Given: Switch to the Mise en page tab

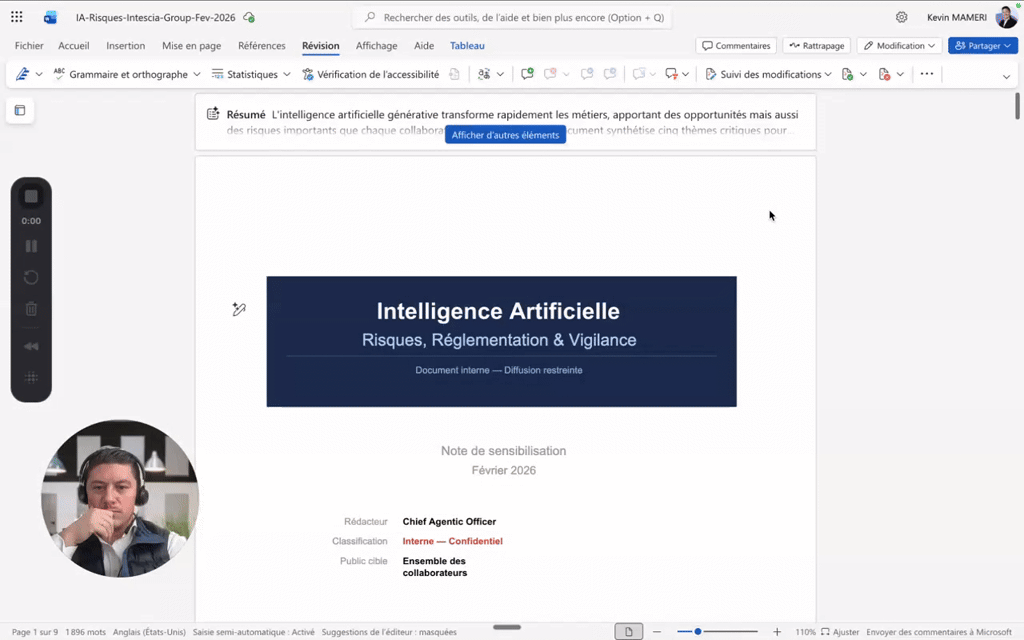Looking at the screenshot, I should click(x=191, y=46).
